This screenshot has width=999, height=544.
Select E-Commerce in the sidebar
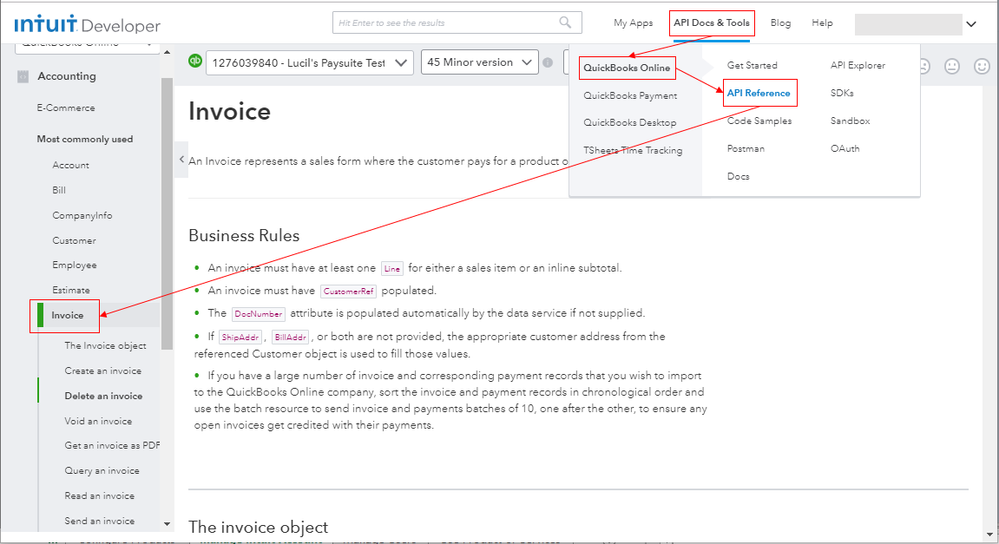[66, 108]
